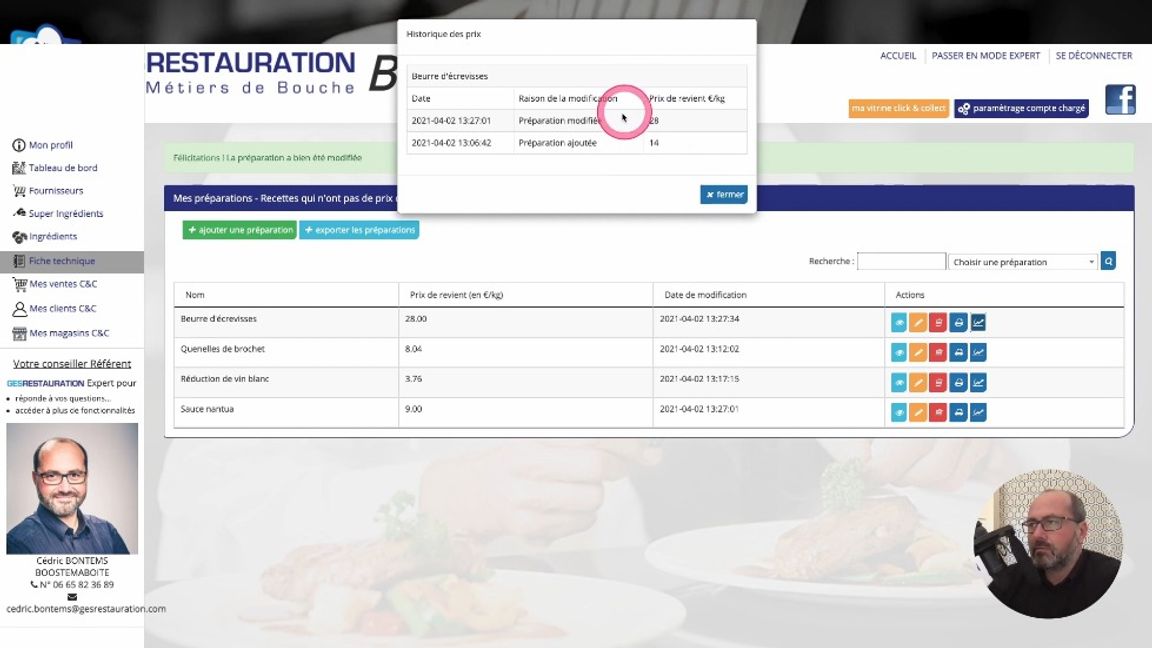Click the blue search magnifier button

click(1109, 261)
